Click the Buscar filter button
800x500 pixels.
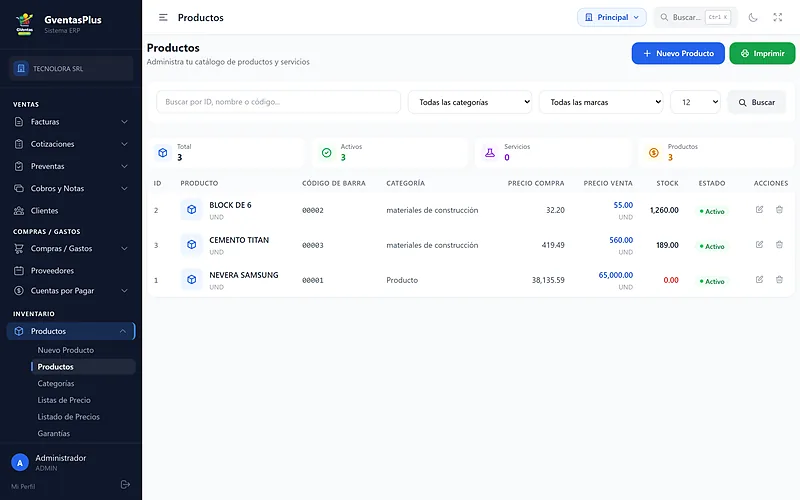[757, 102]
